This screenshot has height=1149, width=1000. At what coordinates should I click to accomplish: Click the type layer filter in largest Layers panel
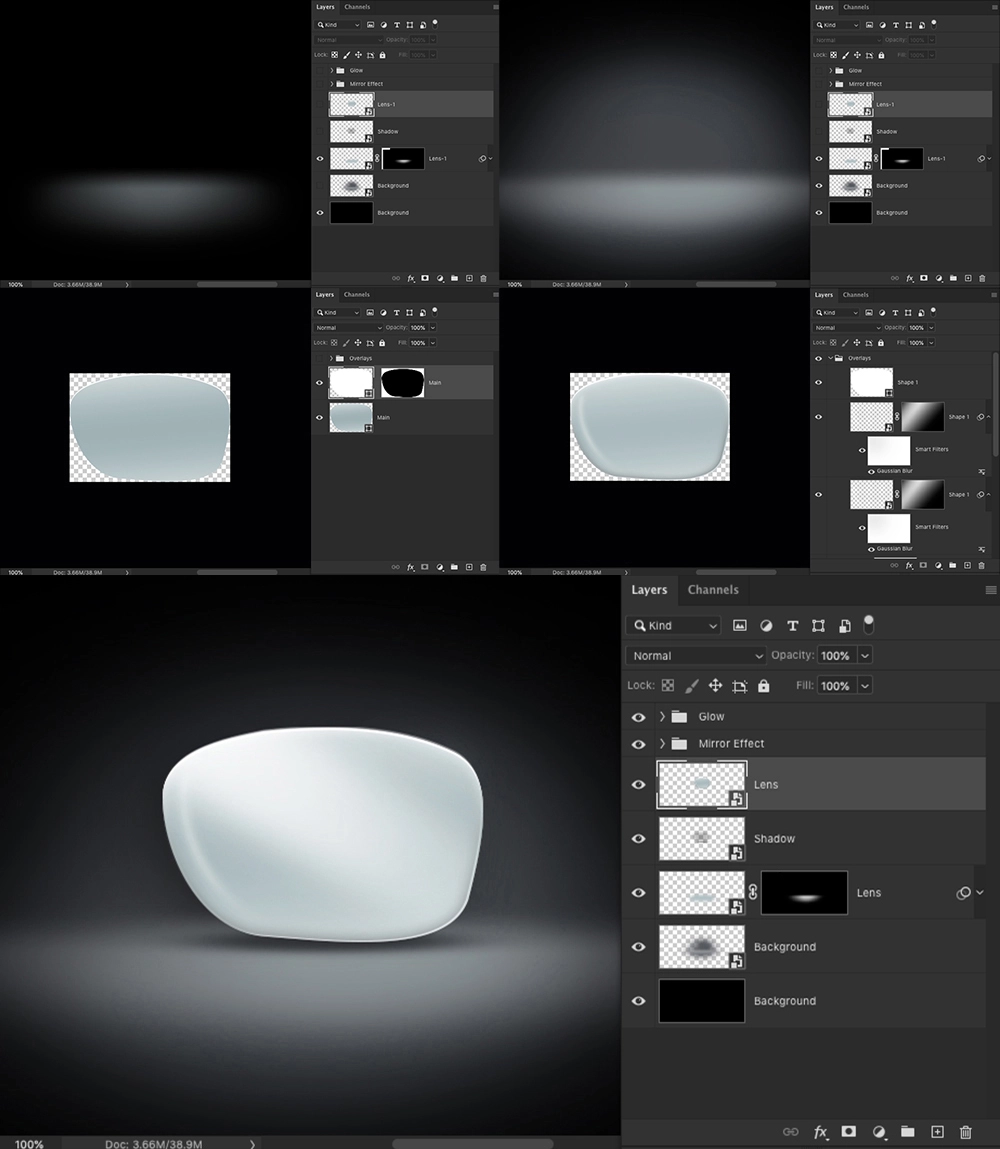coord(792,626)
